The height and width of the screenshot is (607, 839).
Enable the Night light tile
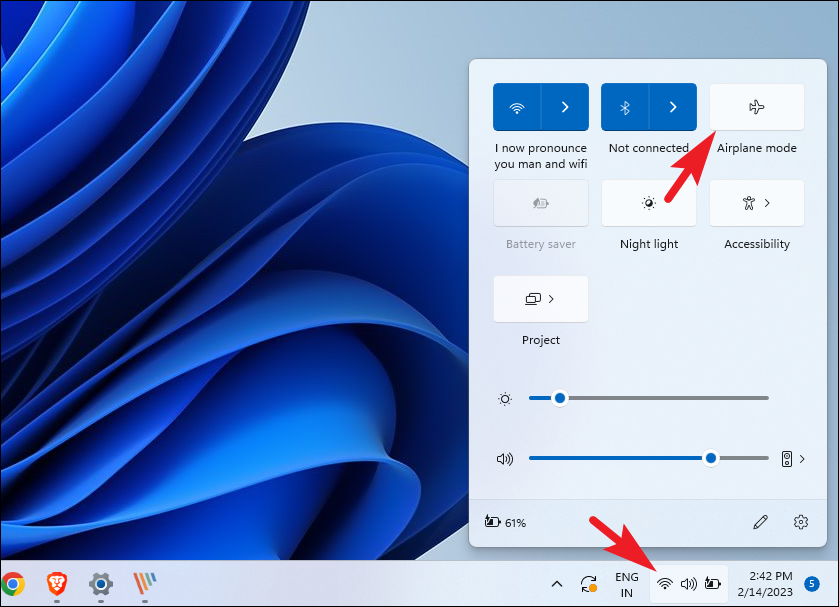click(x=648, y=203)
